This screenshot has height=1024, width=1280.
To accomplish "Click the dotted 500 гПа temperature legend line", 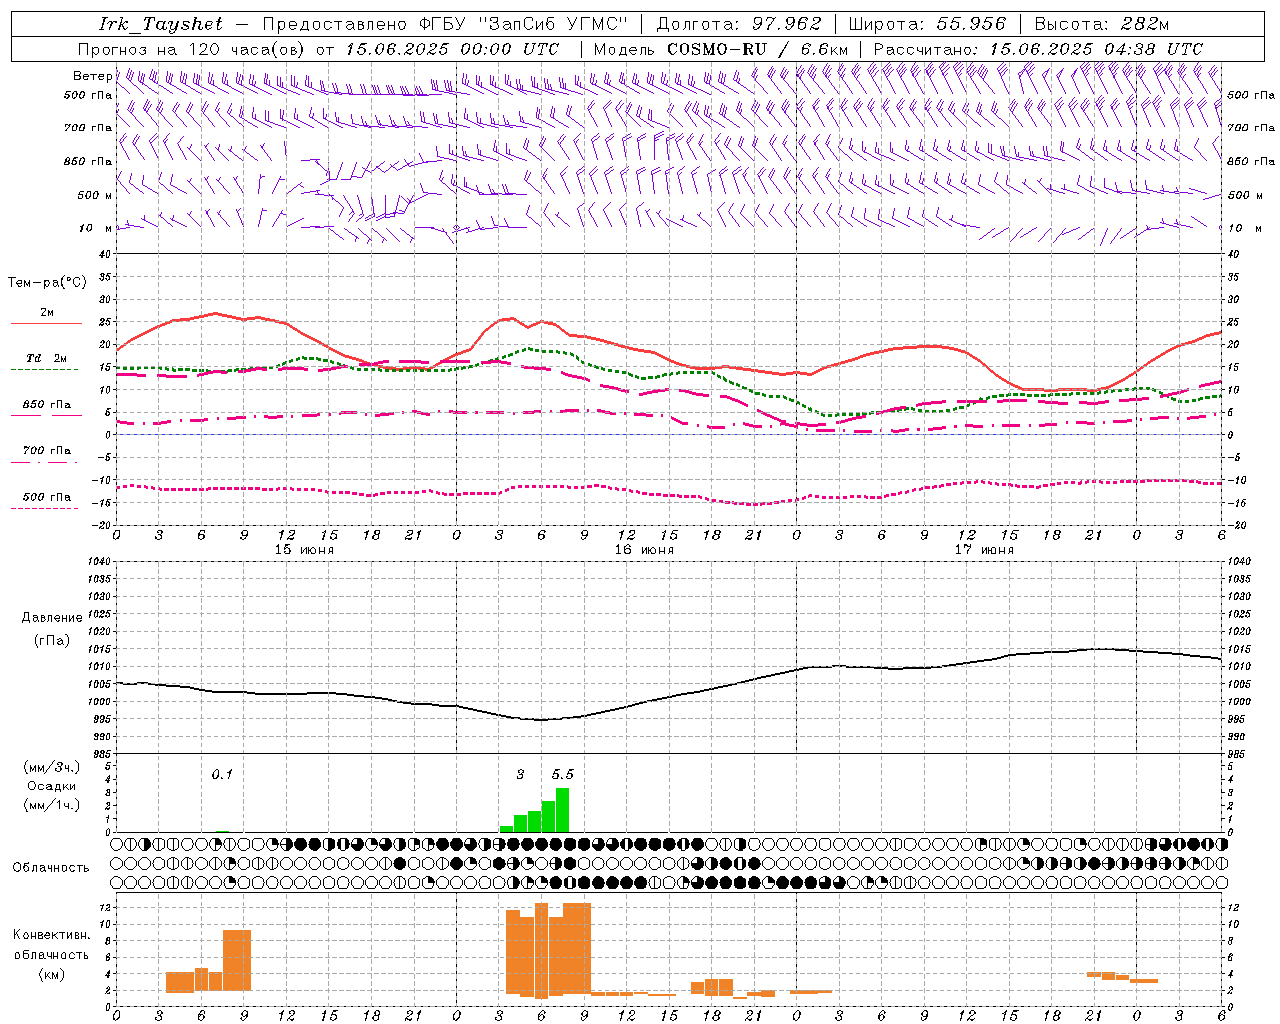I will pyautogui.click(x=46, y=508).
